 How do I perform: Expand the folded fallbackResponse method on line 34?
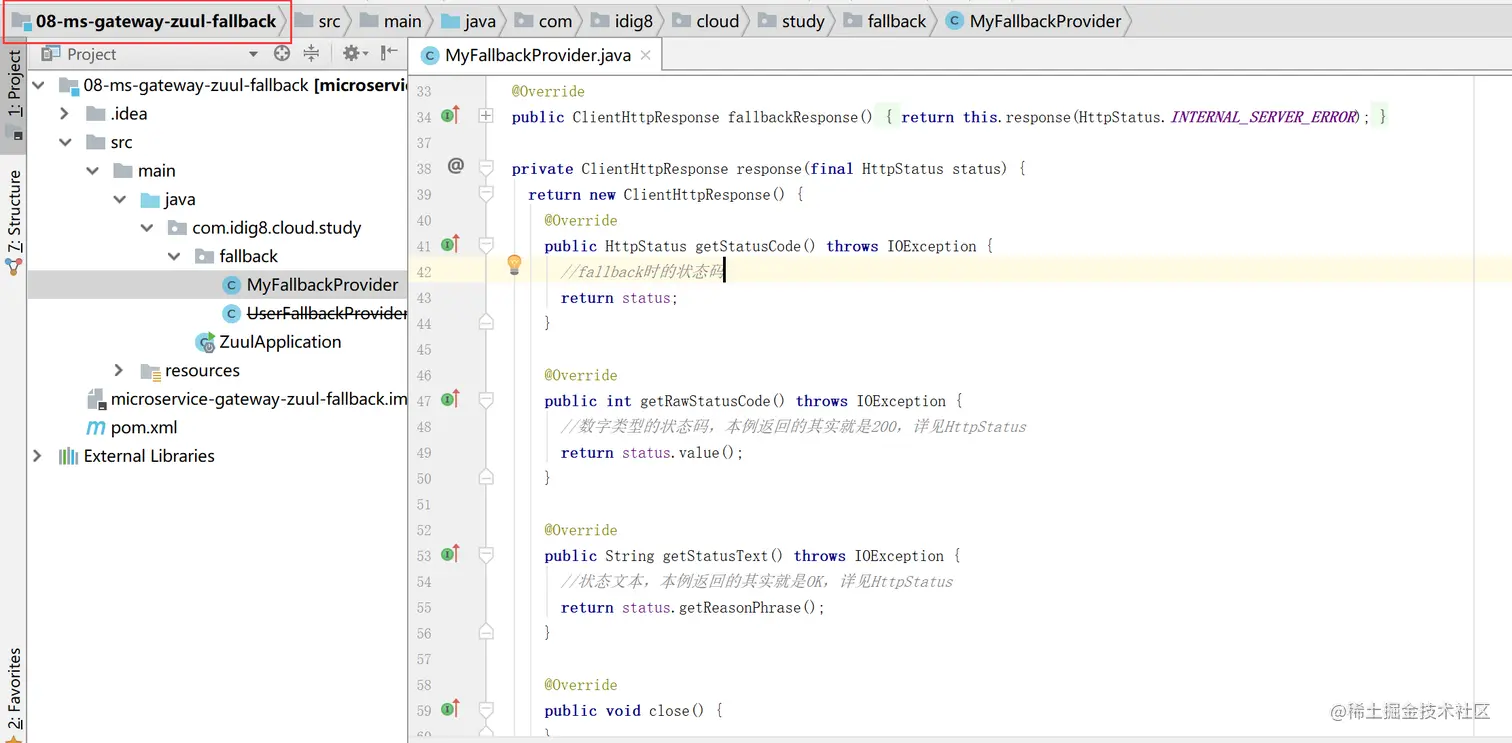pos(486,116)
